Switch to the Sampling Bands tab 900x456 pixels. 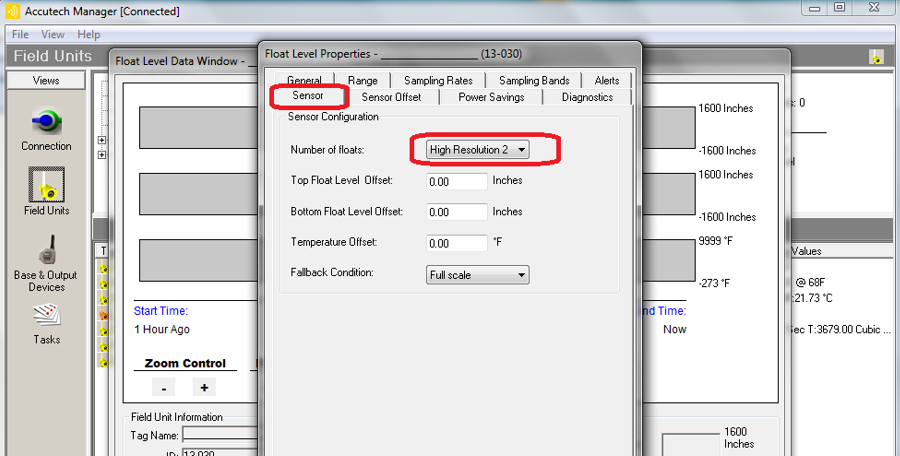(x=534, y=80)
